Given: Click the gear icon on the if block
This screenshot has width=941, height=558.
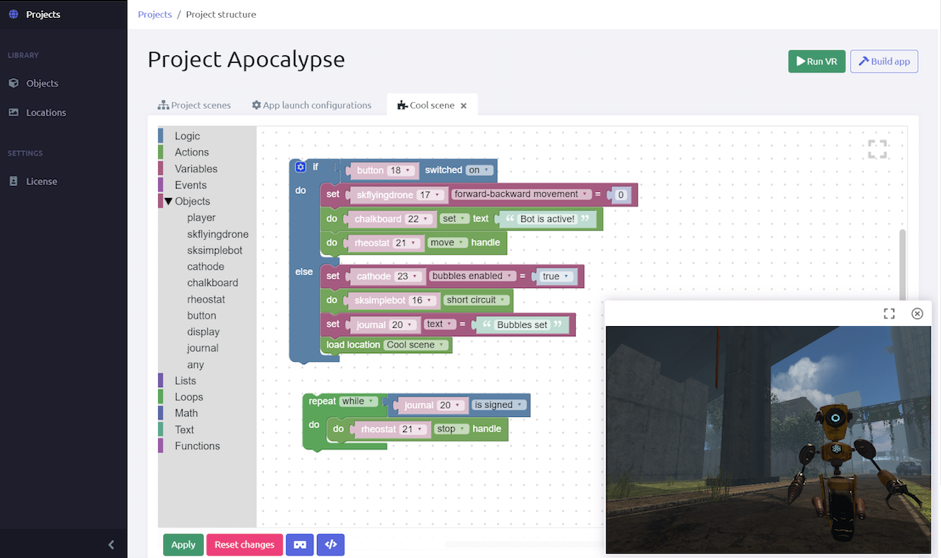Looking at the screenshot, I should click(300, 168).
